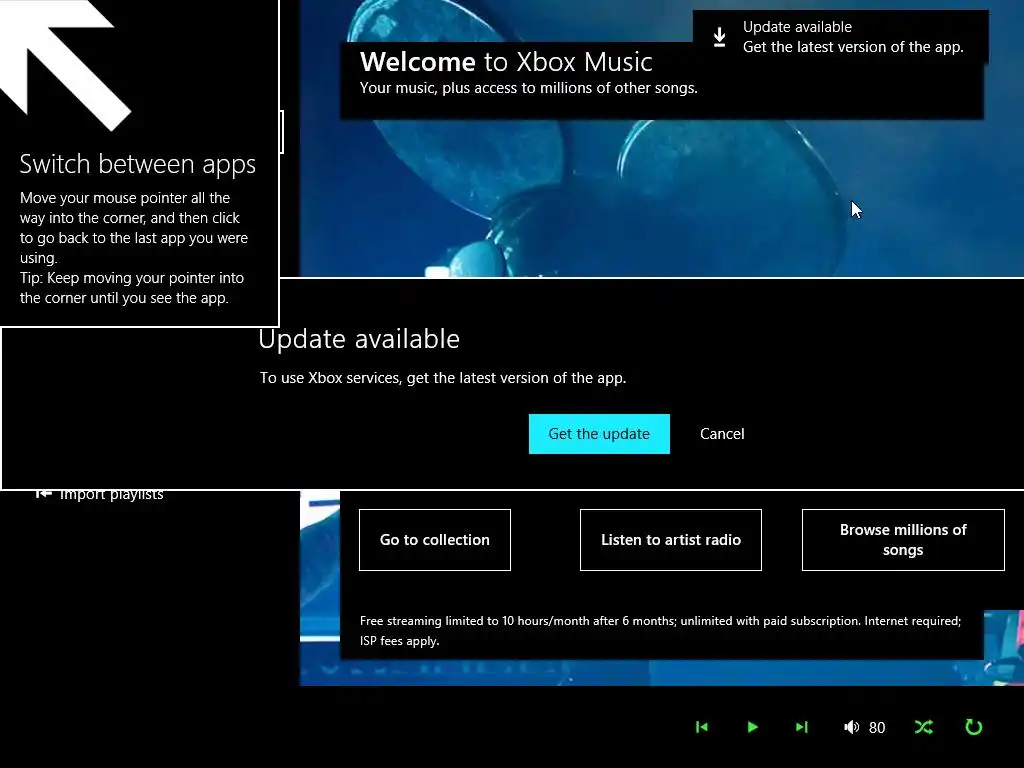Image resolution: width=1024 pixels, height=768 pixels.
Task: Click the free streaming disclaimer text
Action: point(660,631)
